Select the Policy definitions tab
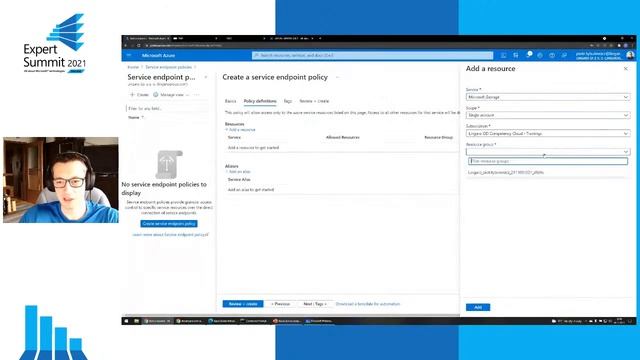640x360 pixels. click(x=260, y=101)
